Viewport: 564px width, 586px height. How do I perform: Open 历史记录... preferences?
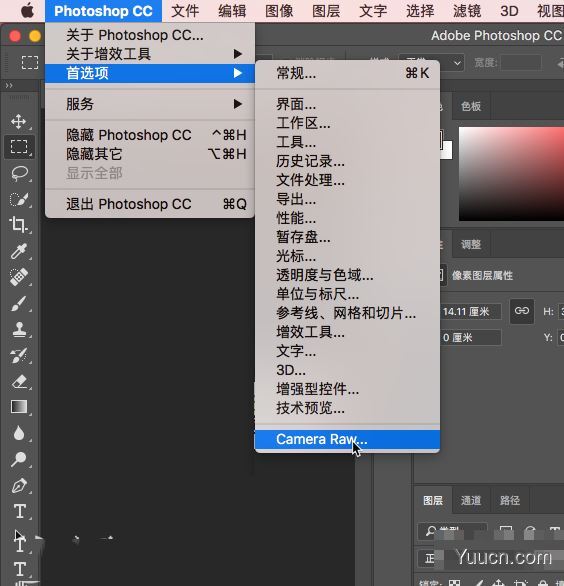347,161
